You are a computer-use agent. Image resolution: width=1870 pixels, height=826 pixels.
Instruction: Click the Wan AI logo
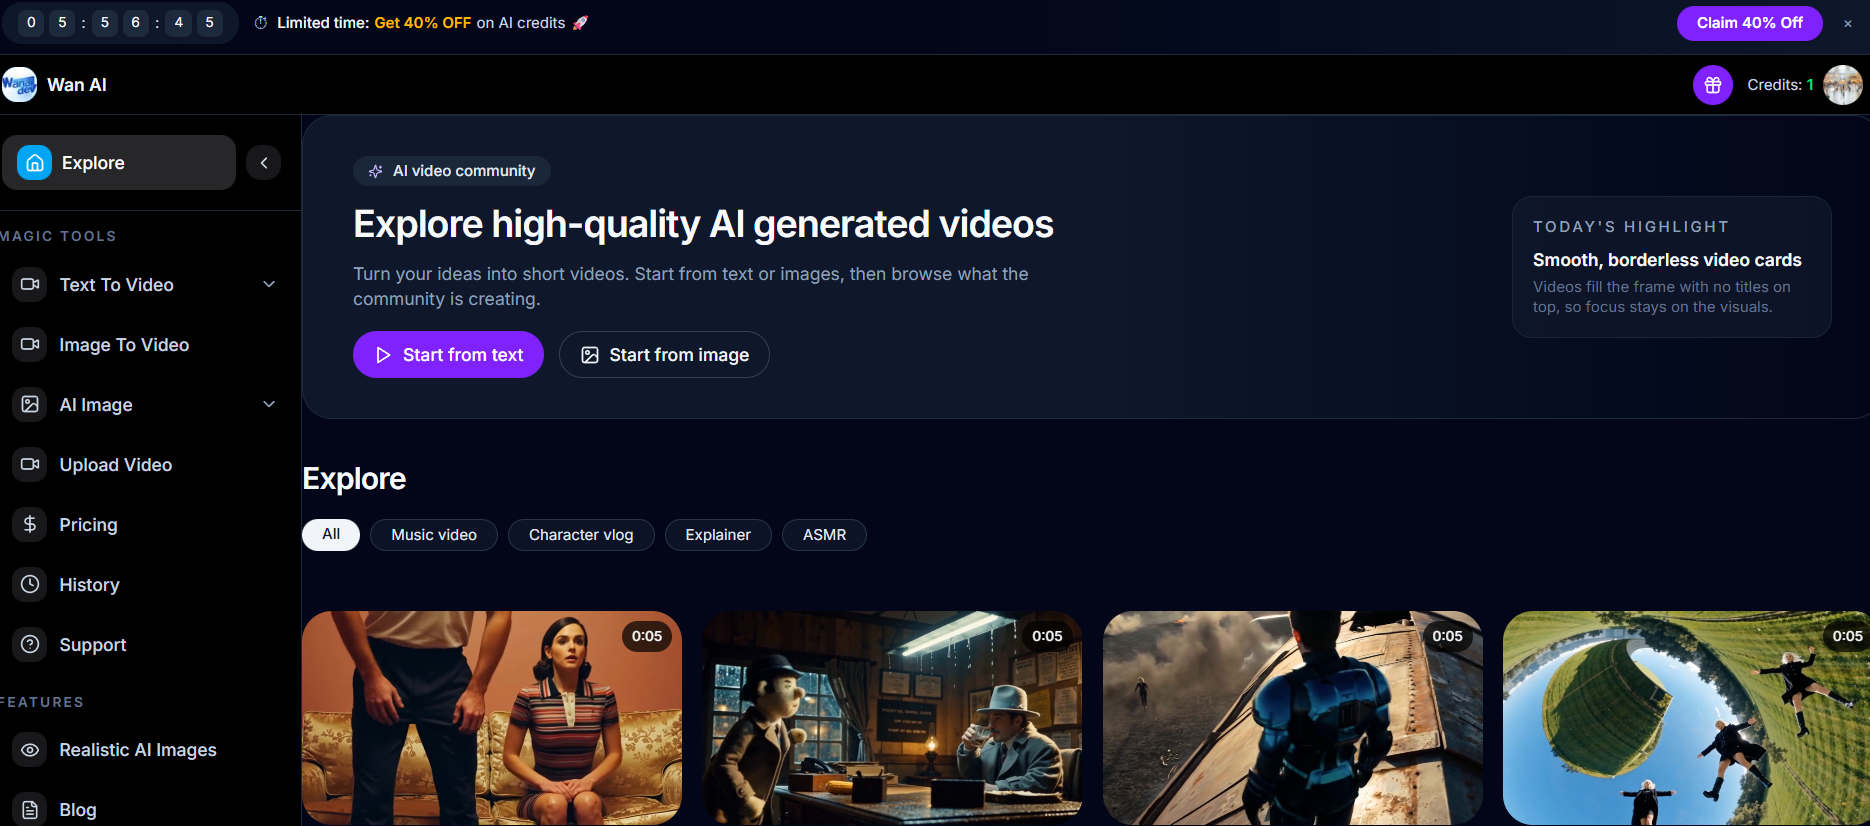pos(20,85)
